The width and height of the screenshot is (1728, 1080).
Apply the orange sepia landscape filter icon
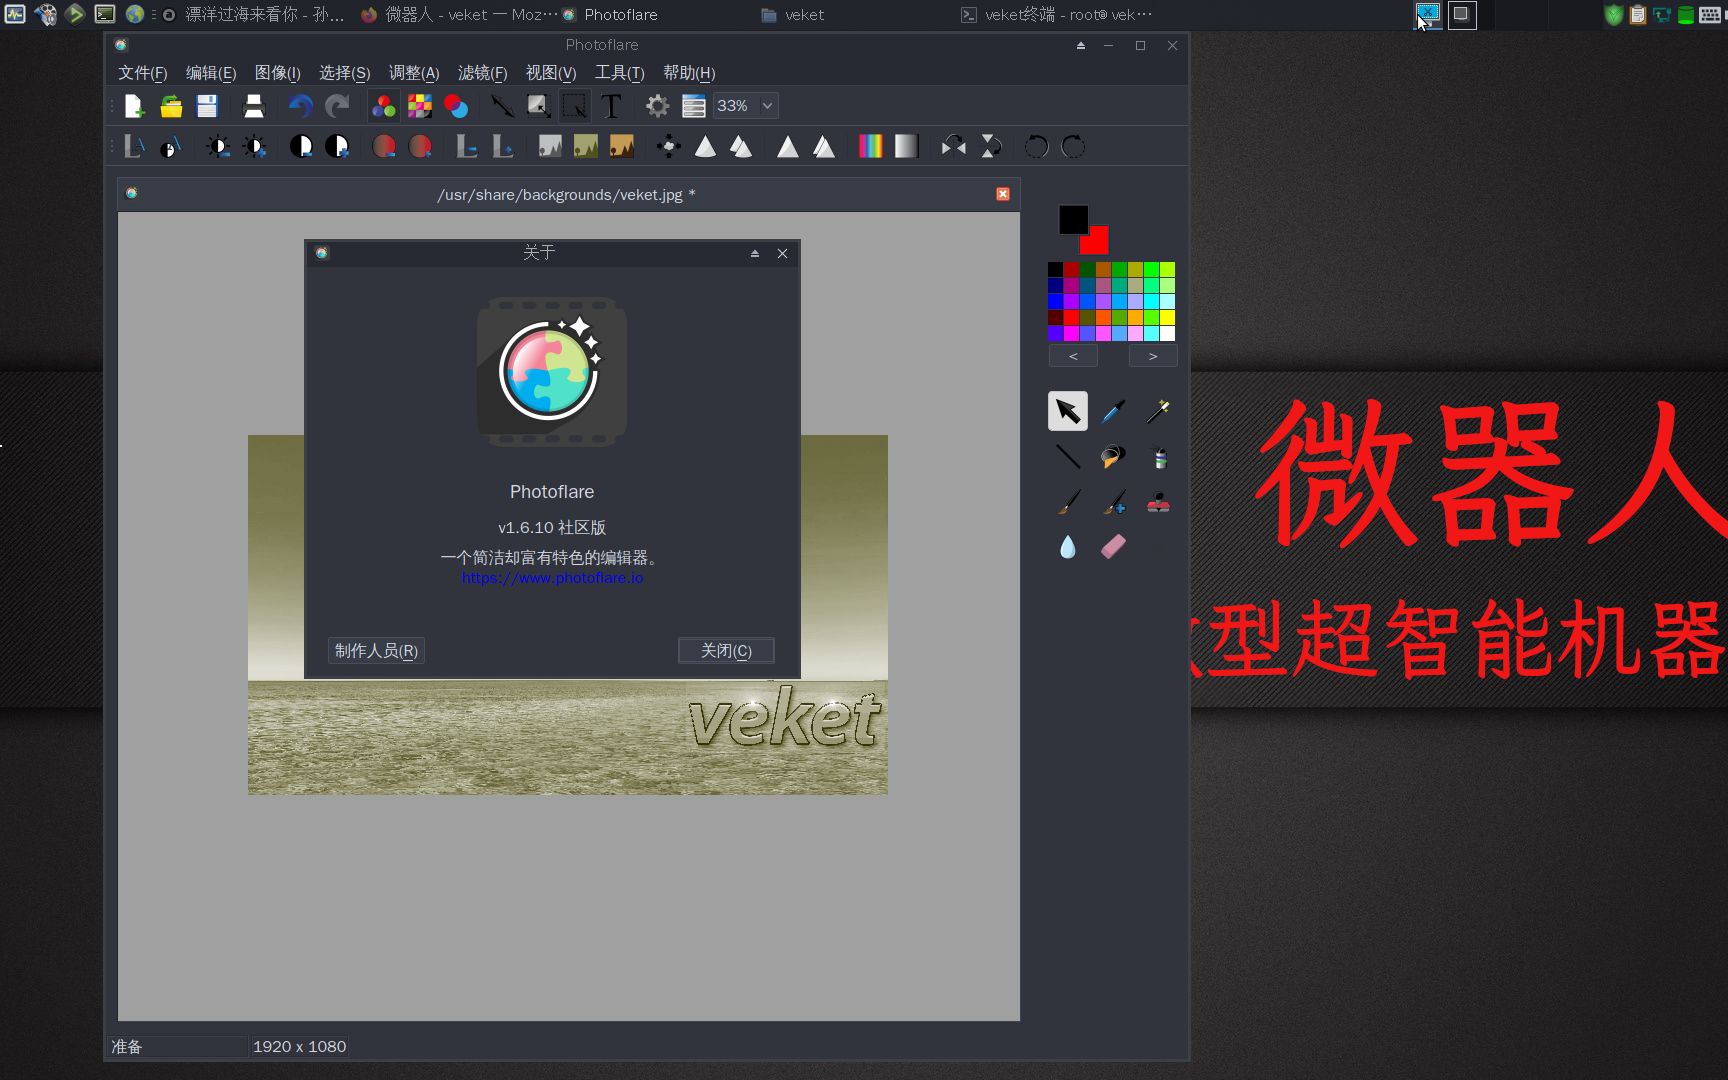tap(621, 147)
